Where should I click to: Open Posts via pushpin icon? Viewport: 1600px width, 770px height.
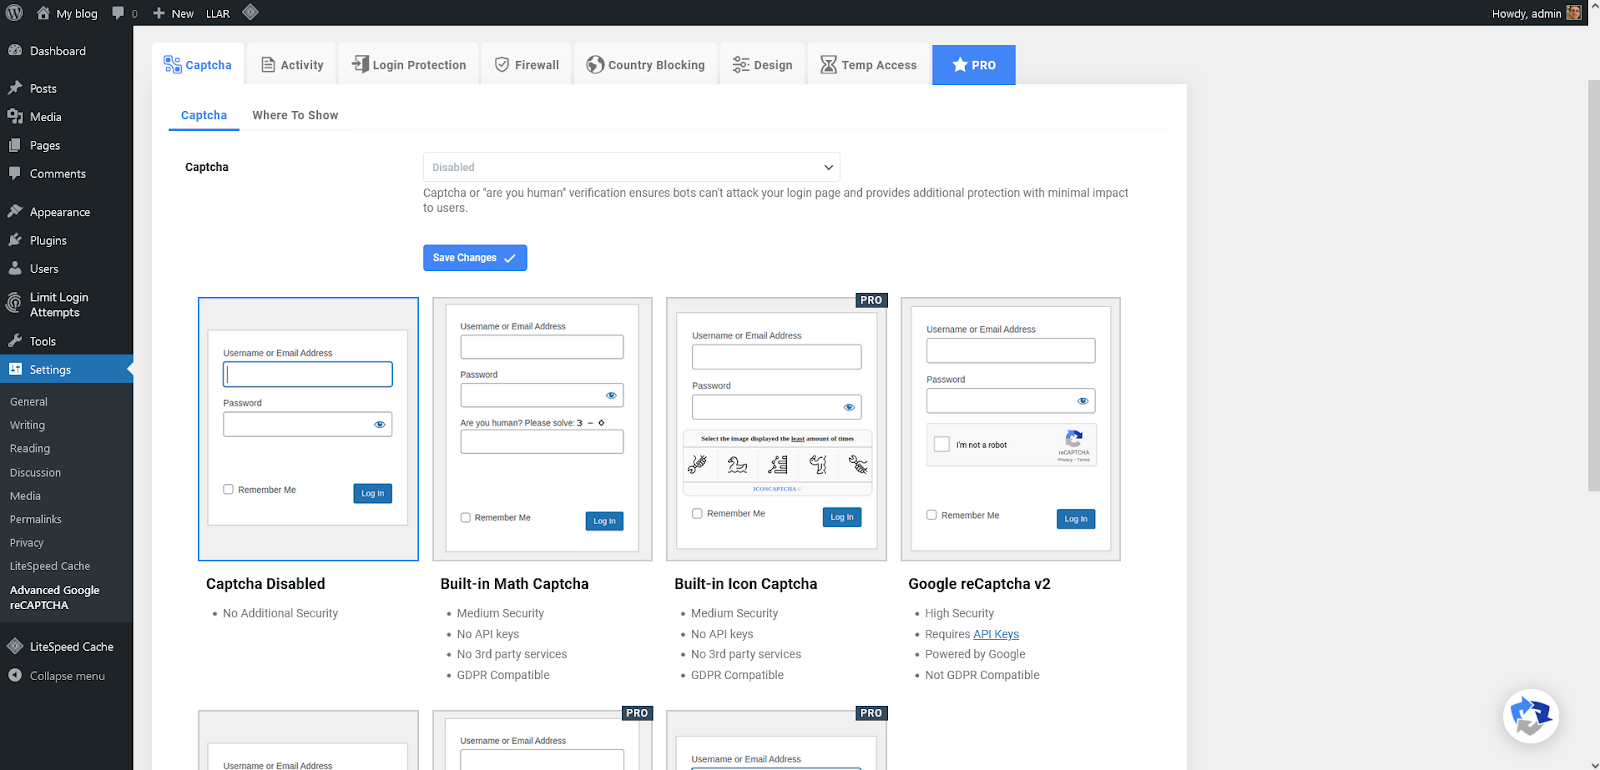[15, 88]
